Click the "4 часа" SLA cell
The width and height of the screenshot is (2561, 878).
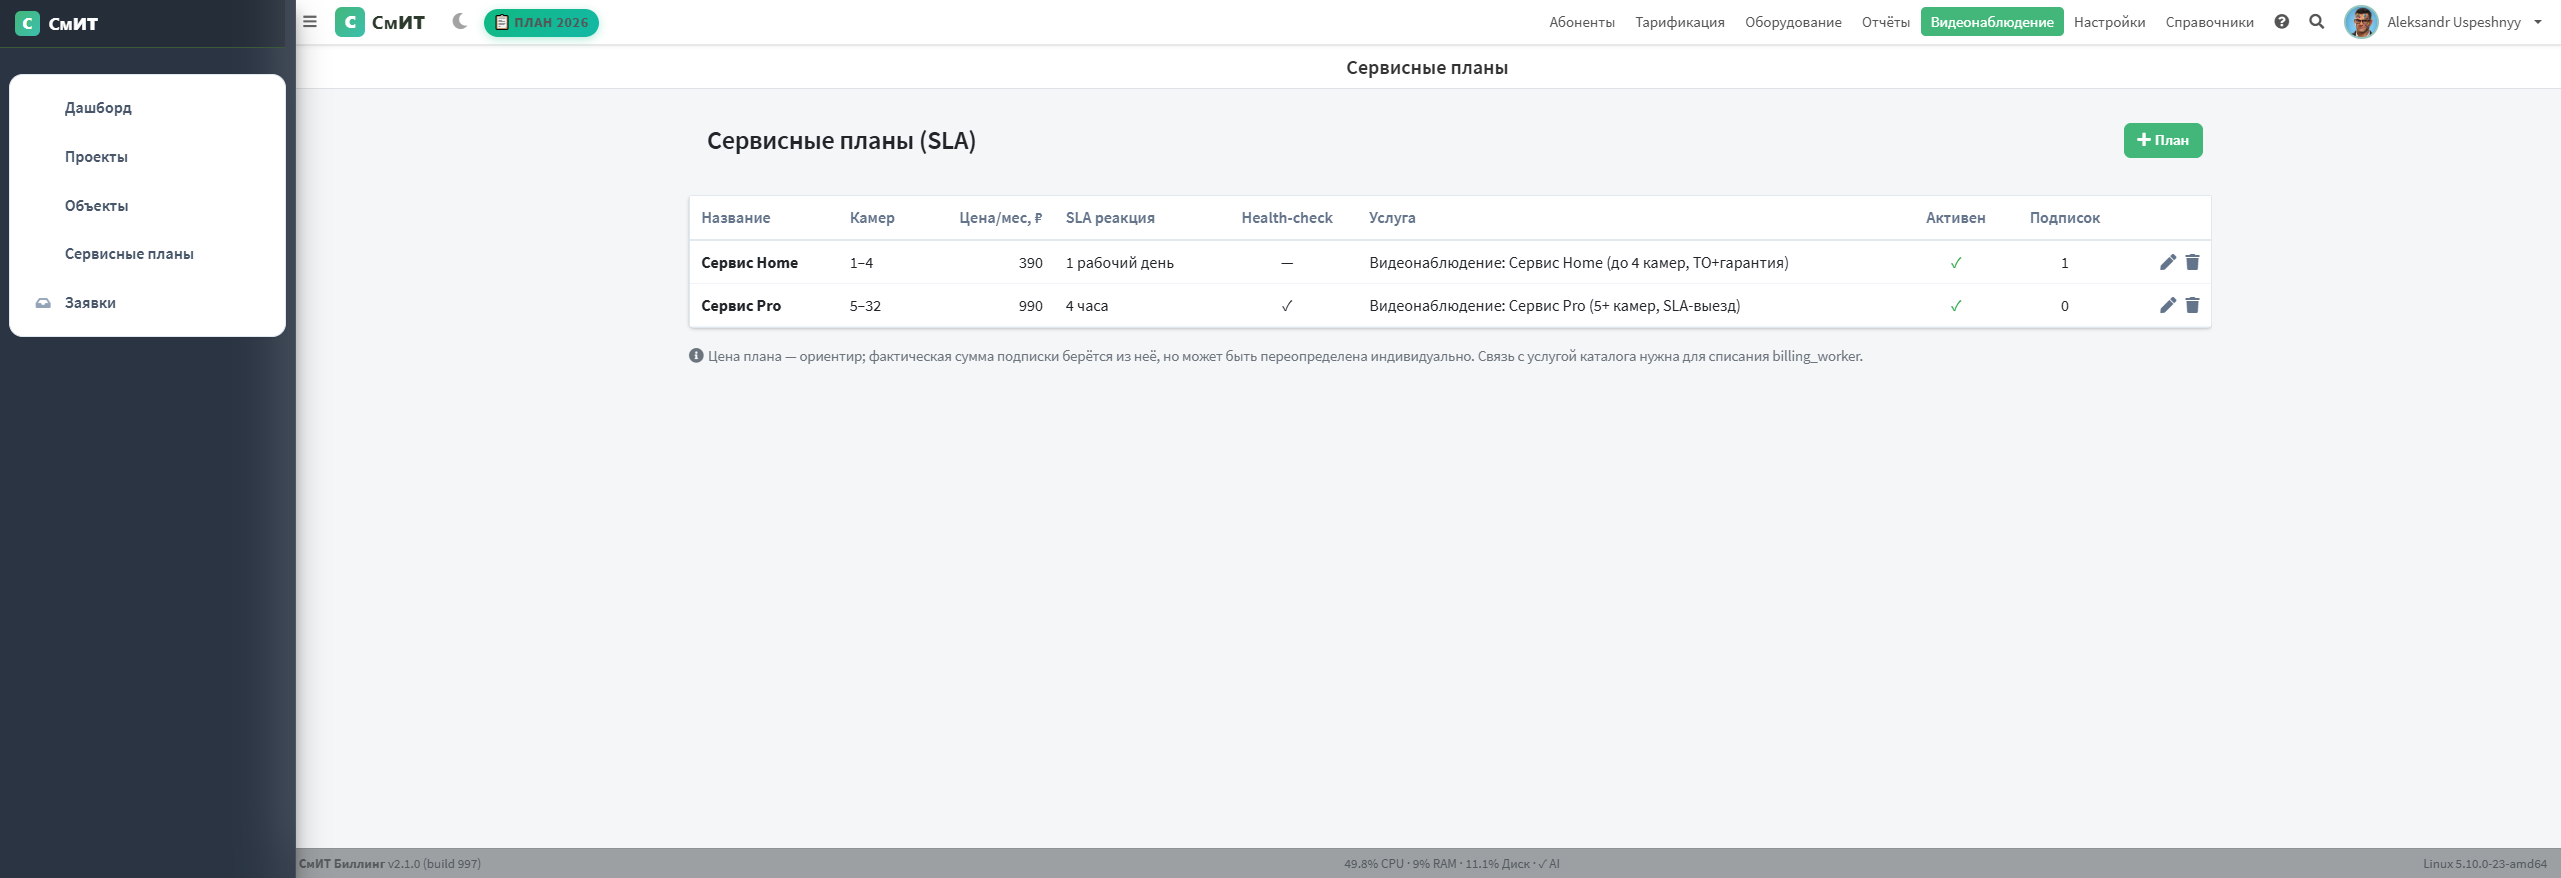click(x=1087, y=306)
